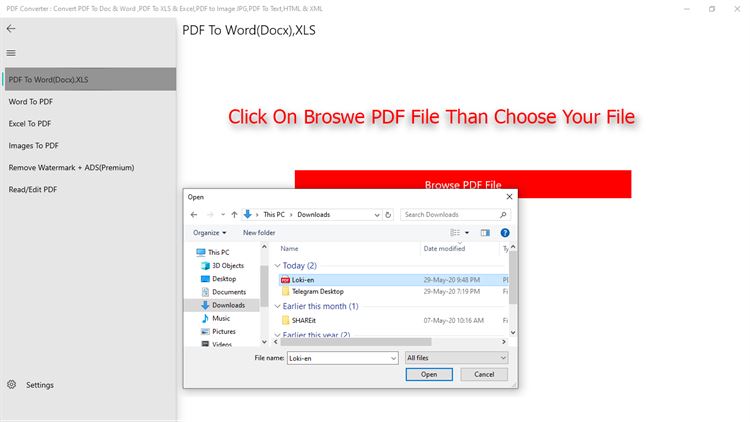Open the All files type dropdown
750x422 pixels.
pos(456,357)
